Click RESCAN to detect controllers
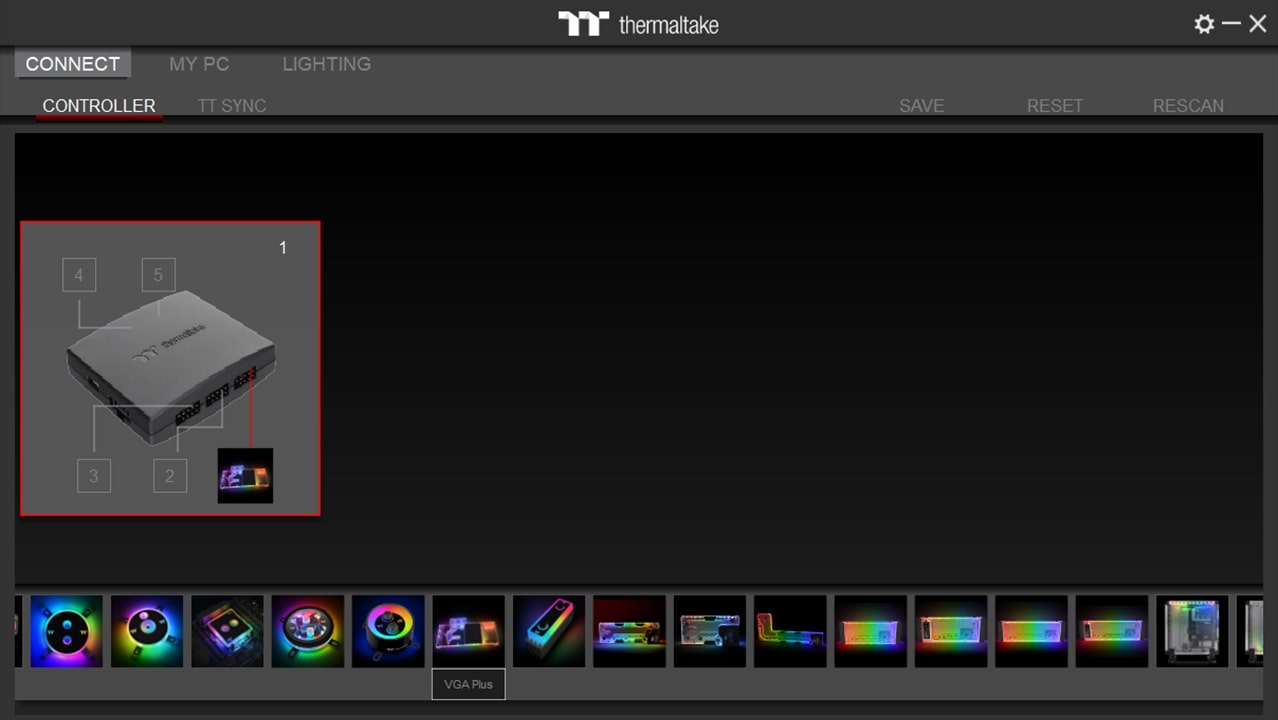The image size is (1278, 720). (1188, 106)
